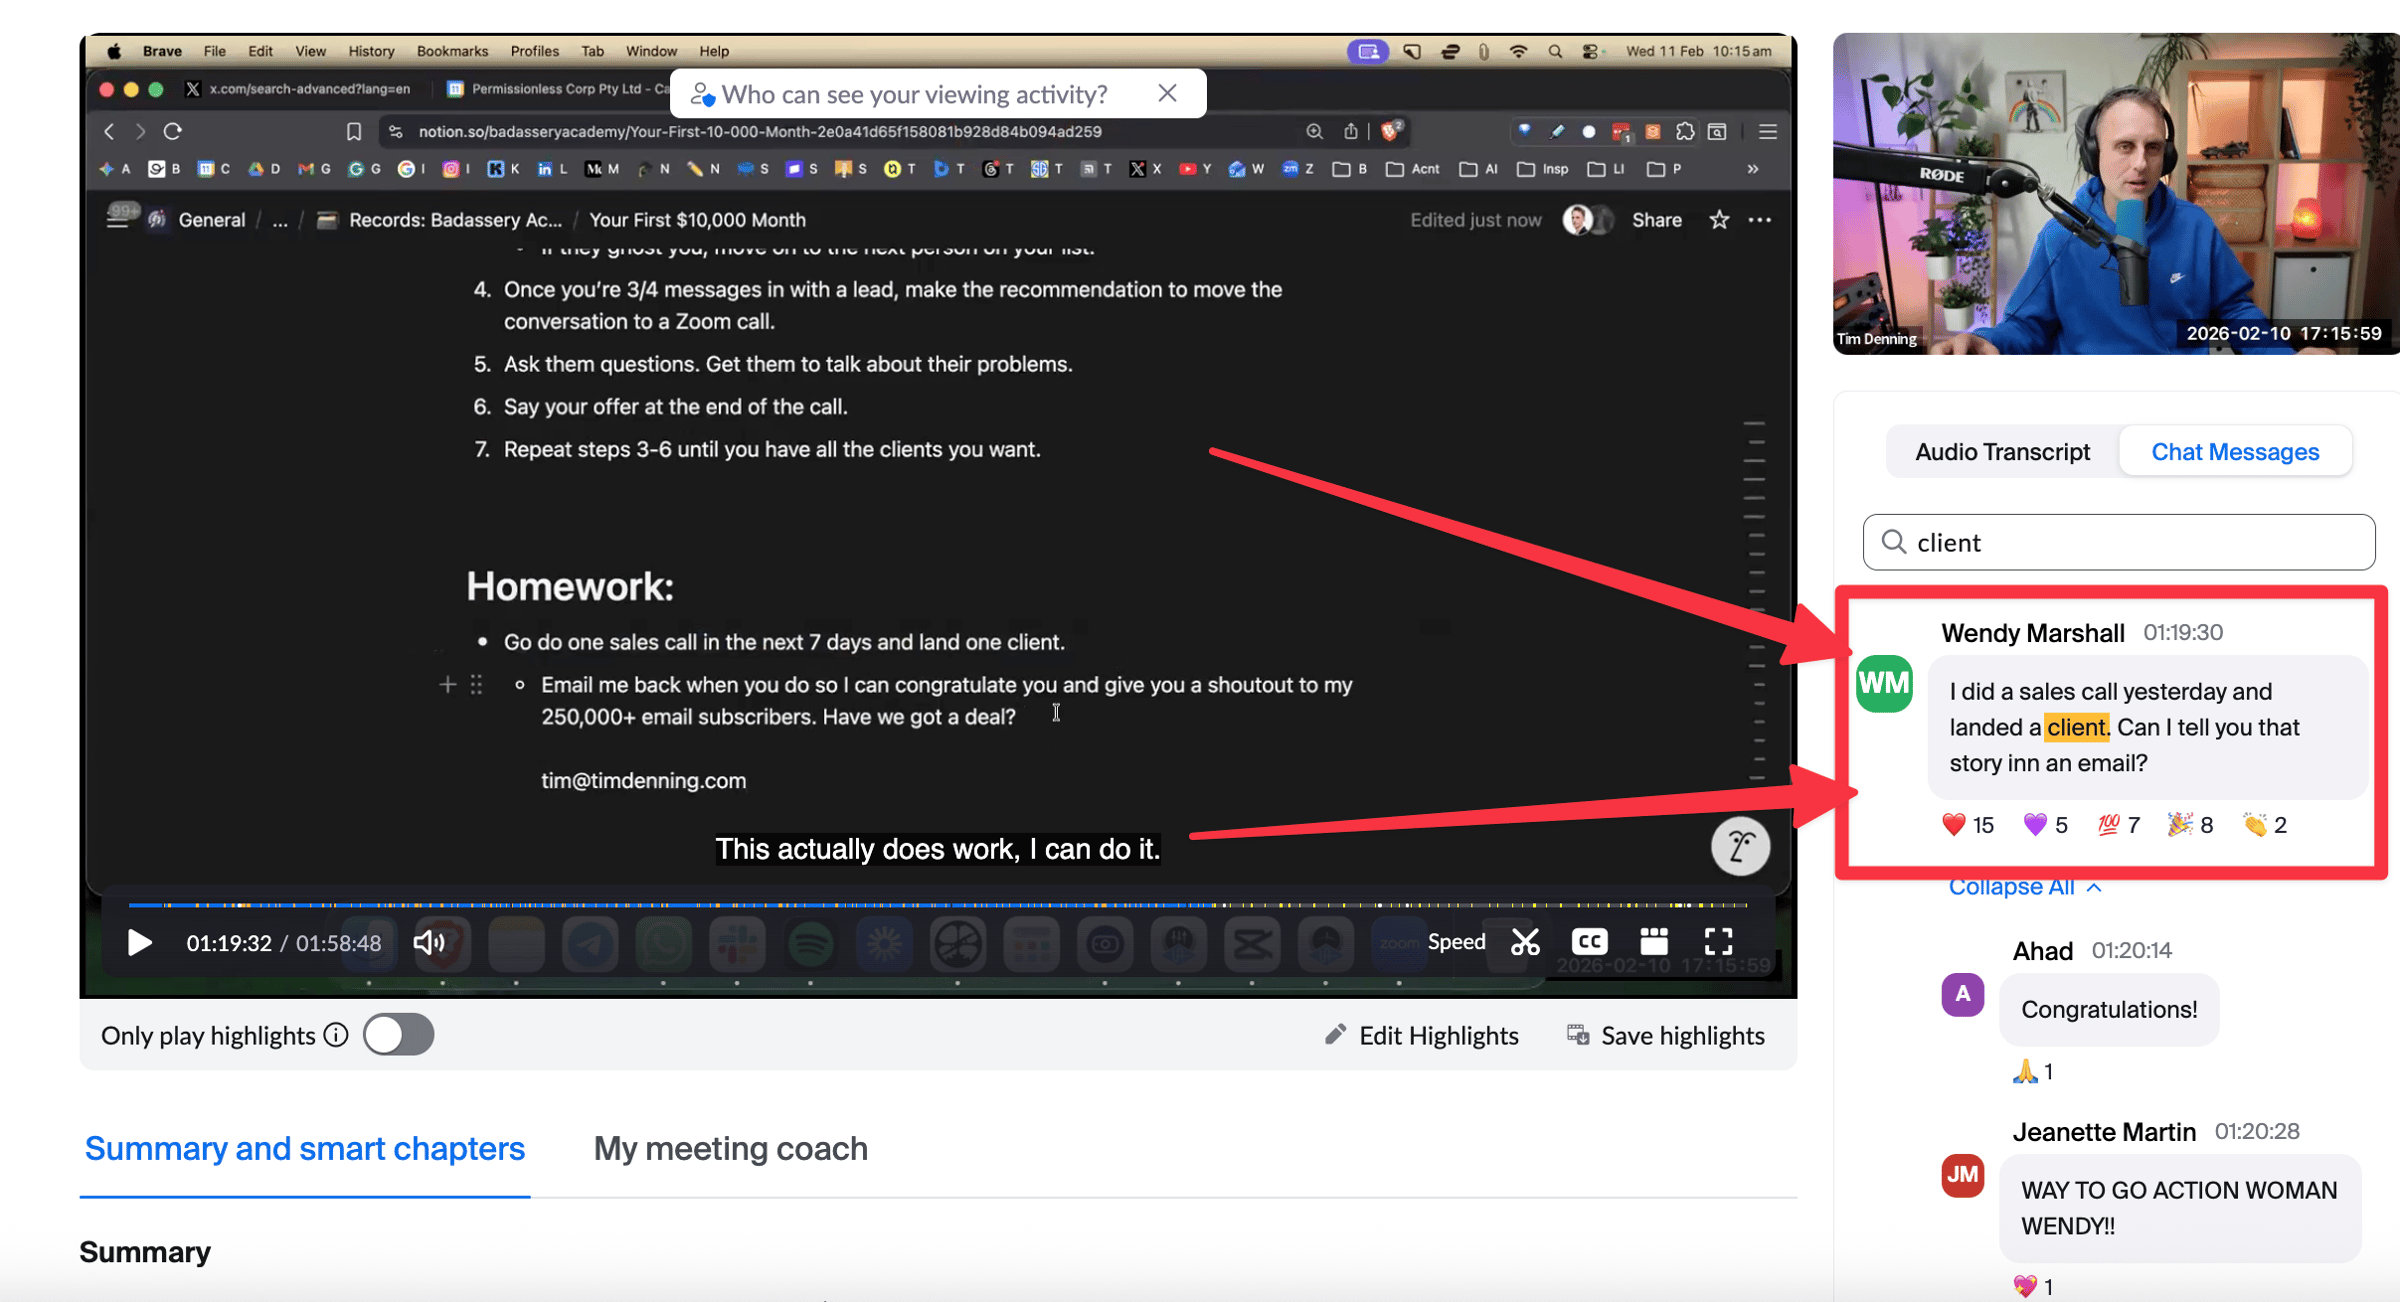Enter fullscreen mode on the video player

coord(1718,942)
